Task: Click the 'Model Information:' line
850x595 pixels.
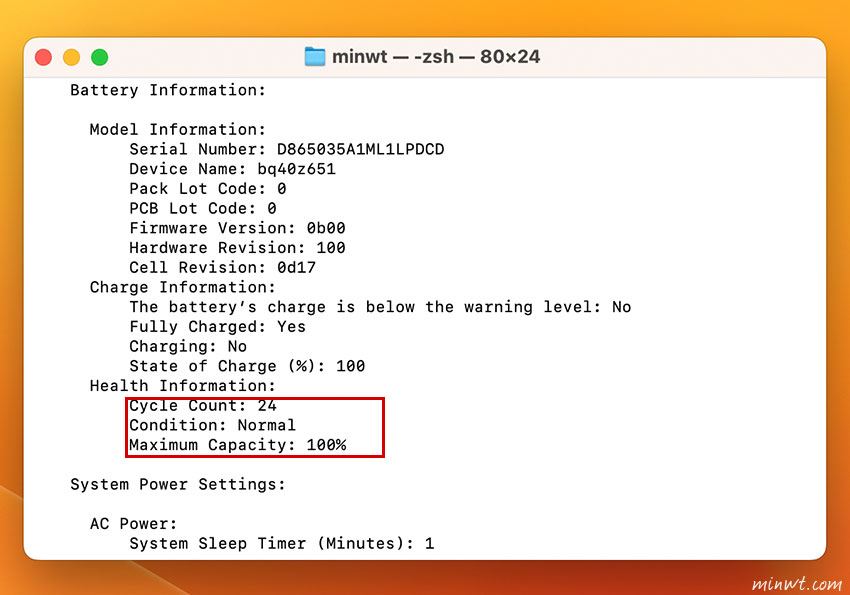Action: [x=178, y=130]
